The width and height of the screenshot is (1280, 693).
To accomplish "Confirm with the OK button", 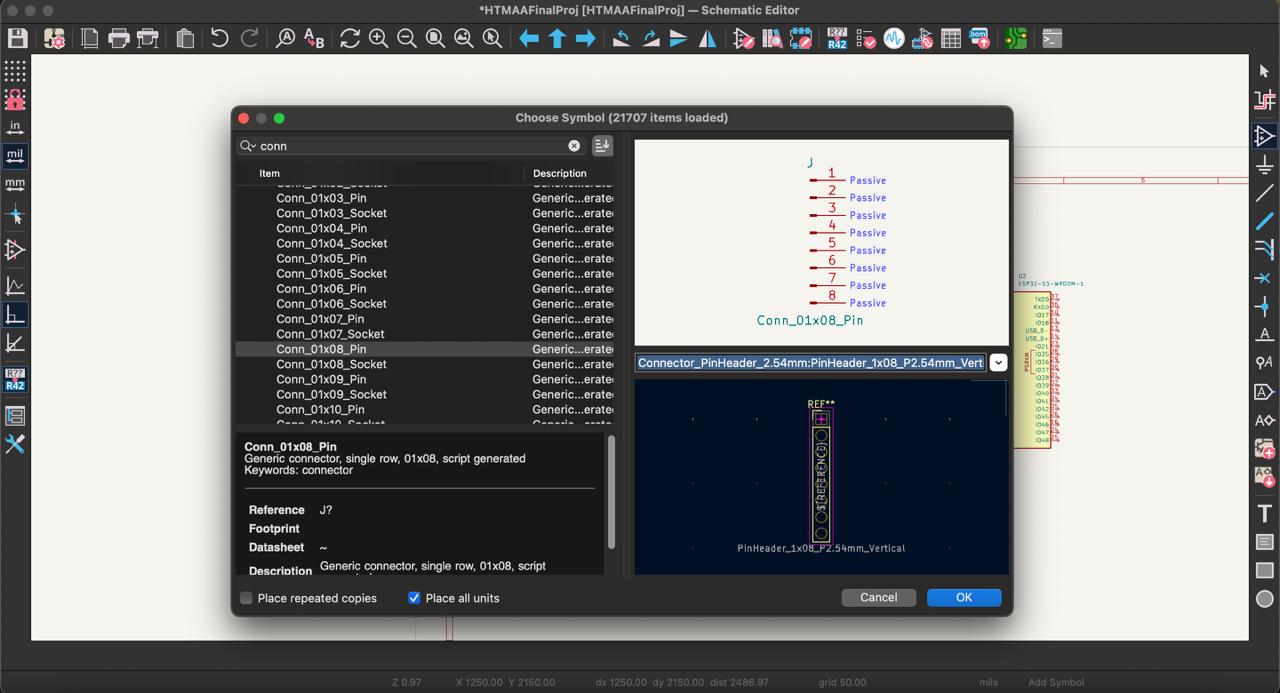I will 963,597.
